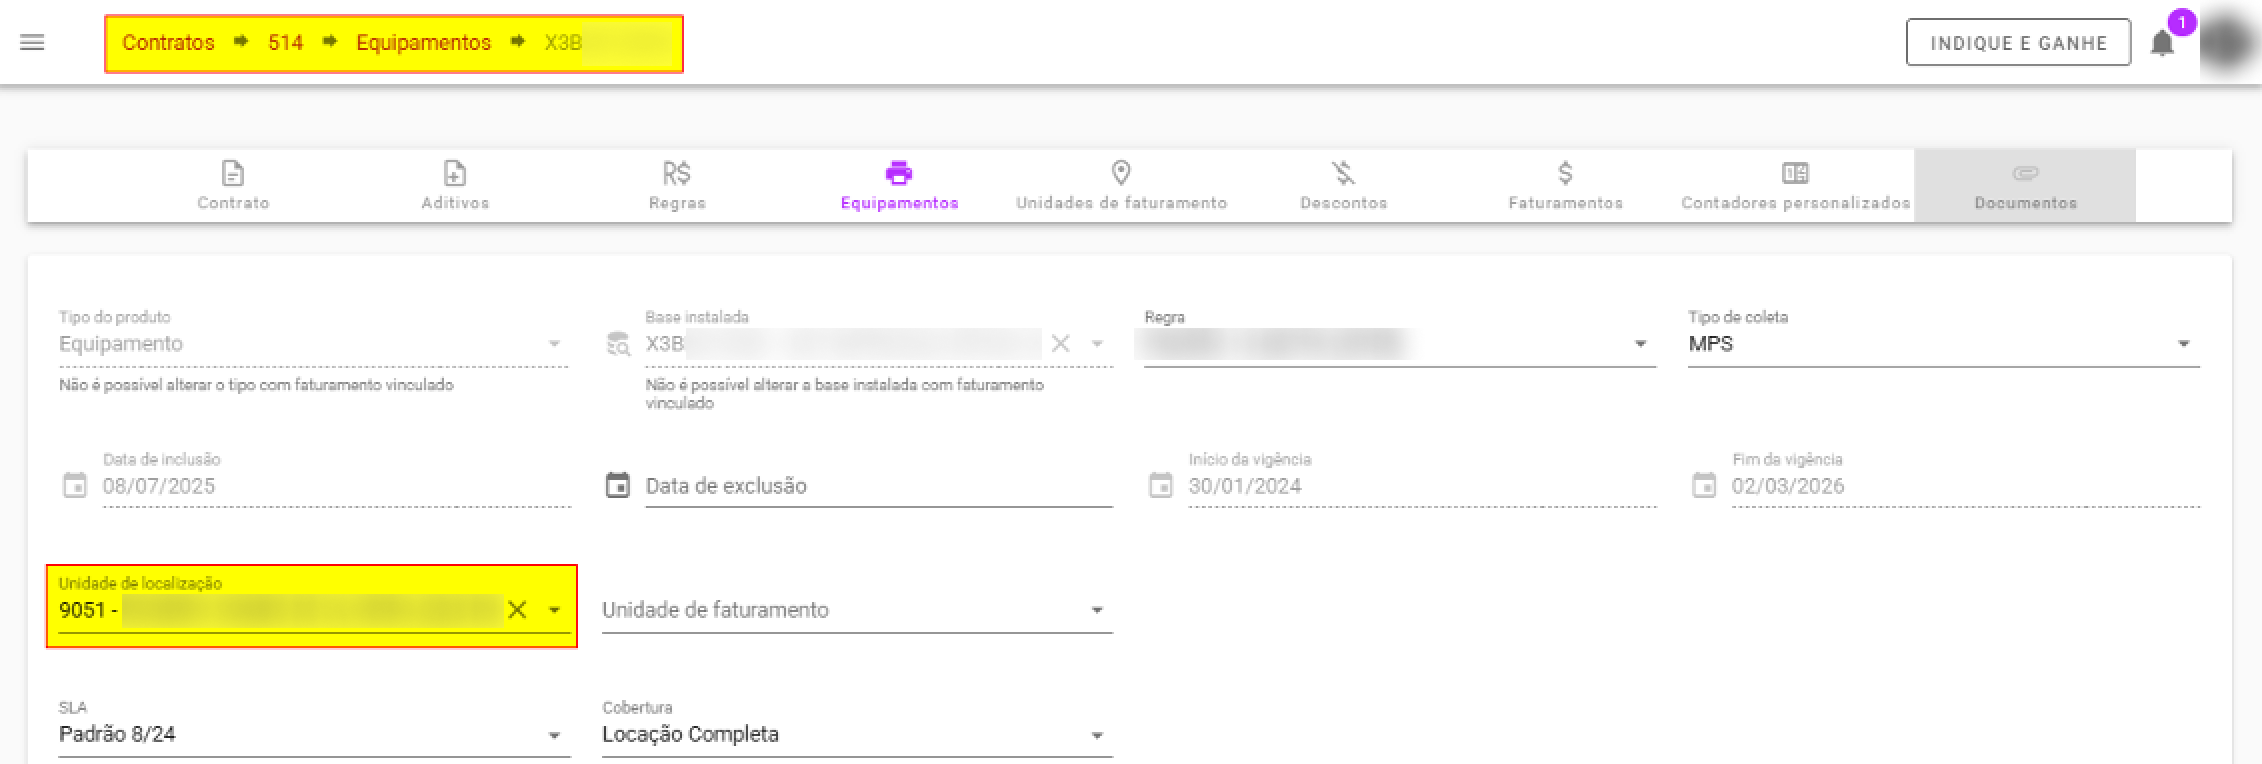Expand the Tipo de coleta dropdown

tap(2183, 344)
